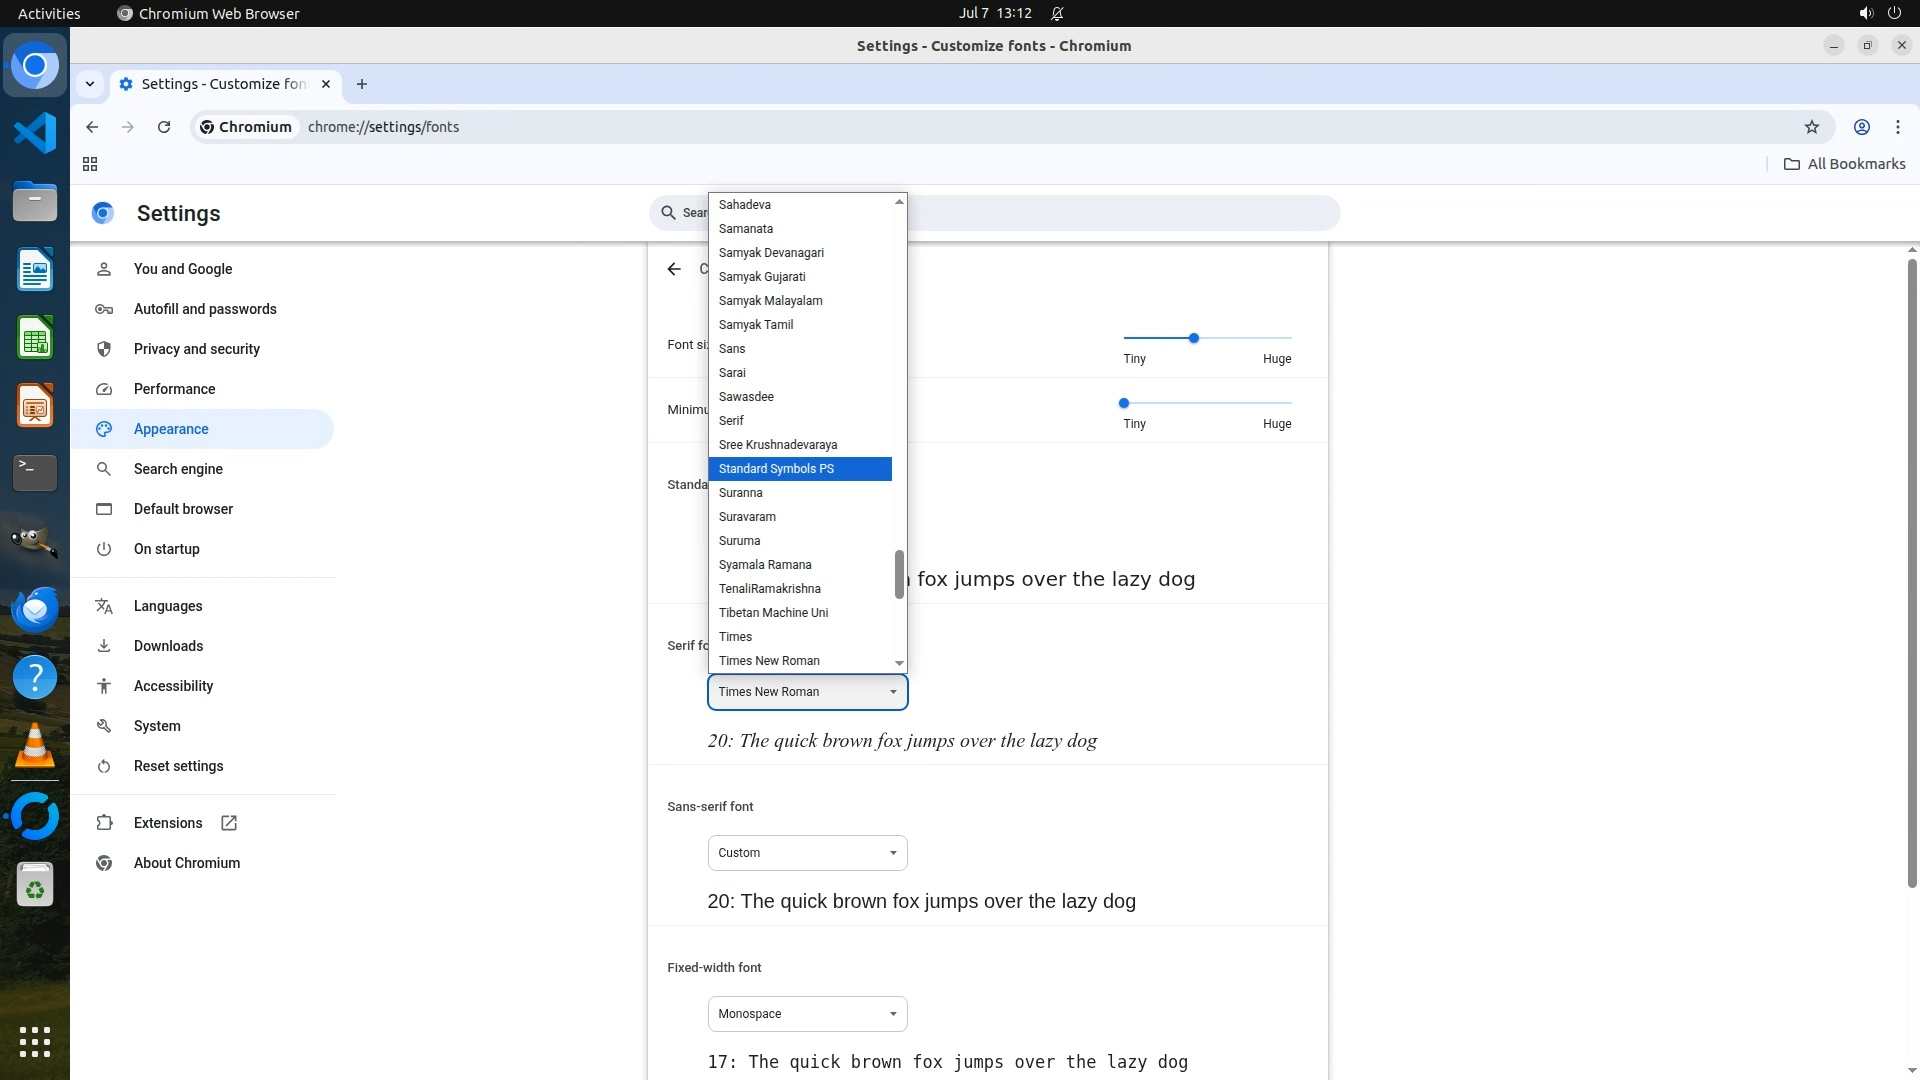
Task: Open the Chromium three-dot menu
Action: pyautogui.click(x=1897, y=127)
